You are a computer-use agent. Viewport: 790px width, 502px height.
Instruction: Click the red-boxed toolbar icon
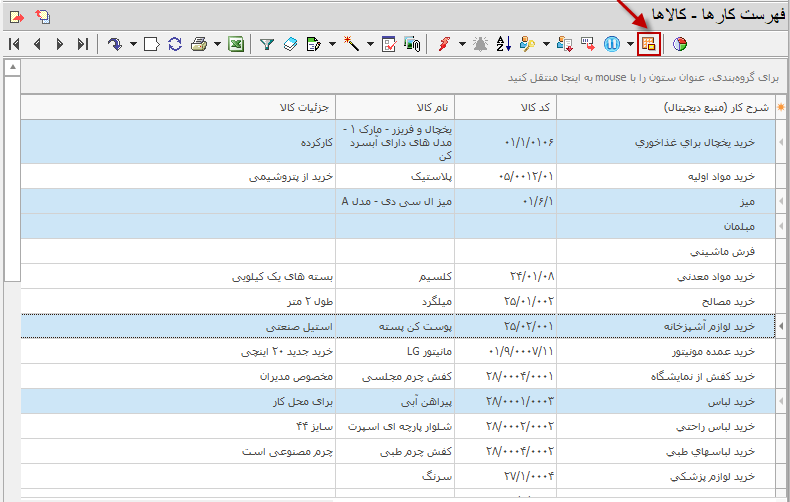coord(649,44)
